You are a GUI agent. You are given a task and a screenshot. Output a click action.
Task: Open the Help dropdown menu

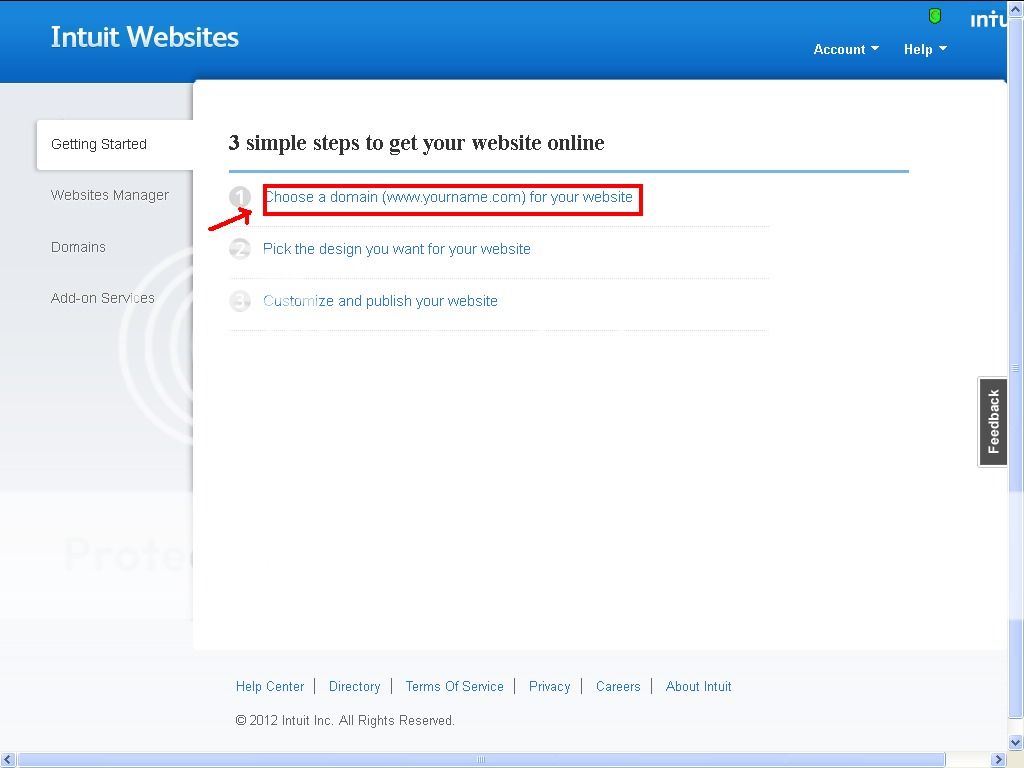point(925,49)
